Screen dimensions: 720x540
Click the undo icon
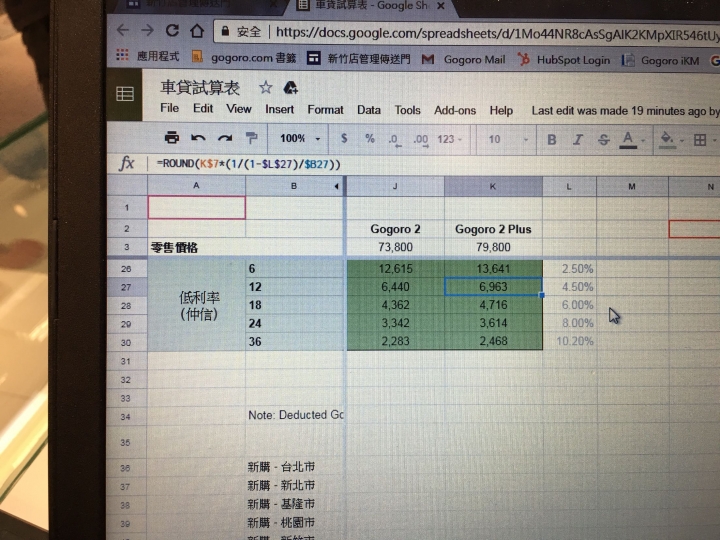pos(198,138)
